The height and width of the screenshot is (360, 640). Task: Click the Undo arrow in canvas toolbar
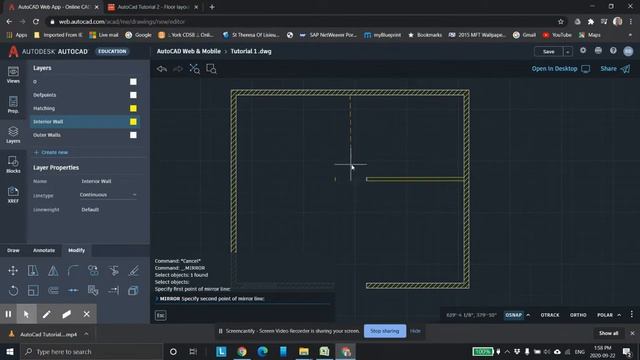point(162,69)
